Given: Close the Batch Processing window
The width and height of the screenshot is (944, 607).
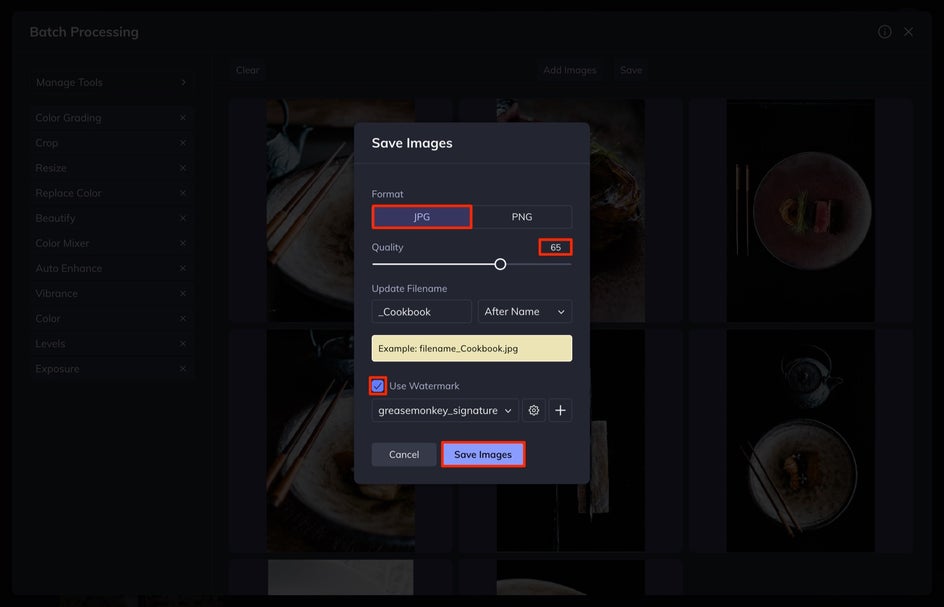Looking at the screenshot, I should (908, 32).
